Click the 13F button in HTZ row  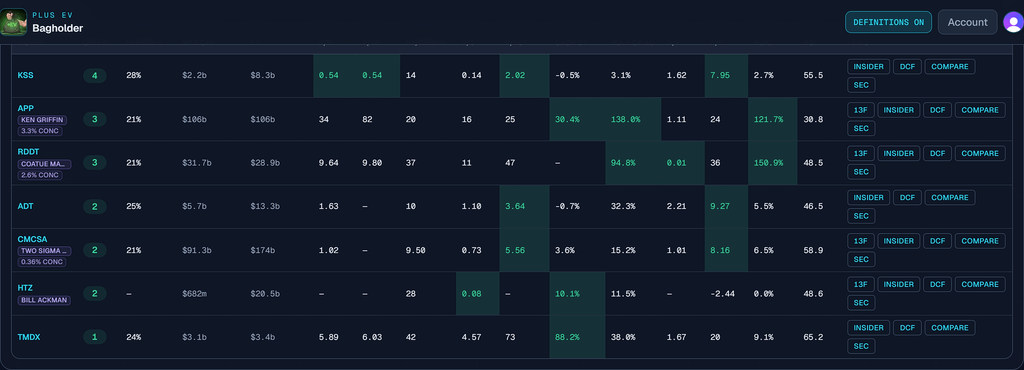[x=861, y=285]
